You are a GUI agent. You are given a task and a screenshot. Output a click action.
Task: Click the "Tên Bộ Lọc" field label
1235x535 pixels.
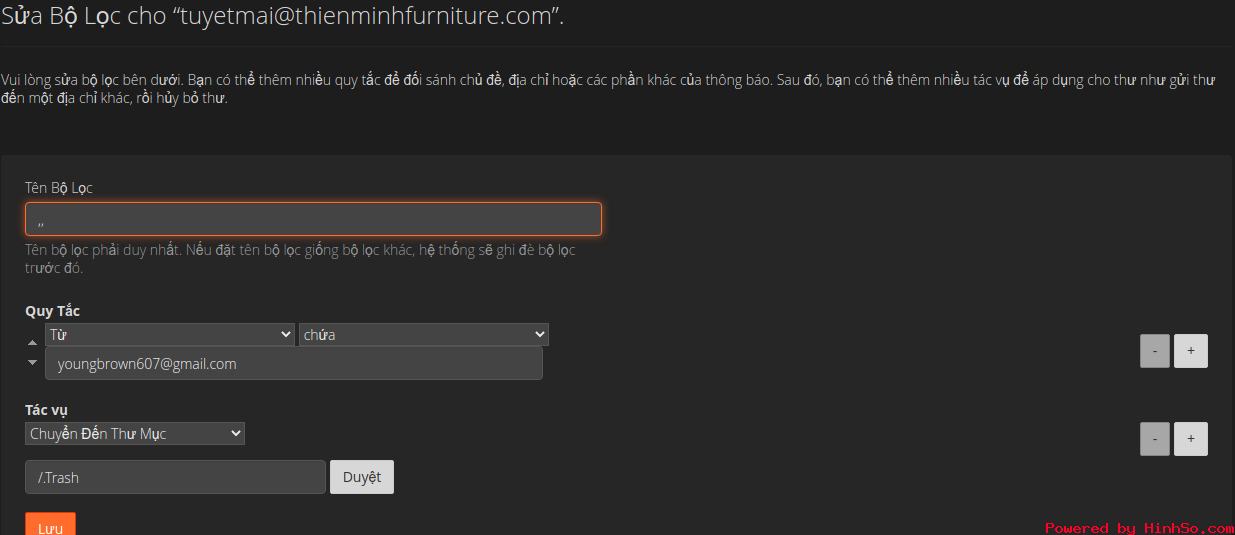click(x=59, y=188)
